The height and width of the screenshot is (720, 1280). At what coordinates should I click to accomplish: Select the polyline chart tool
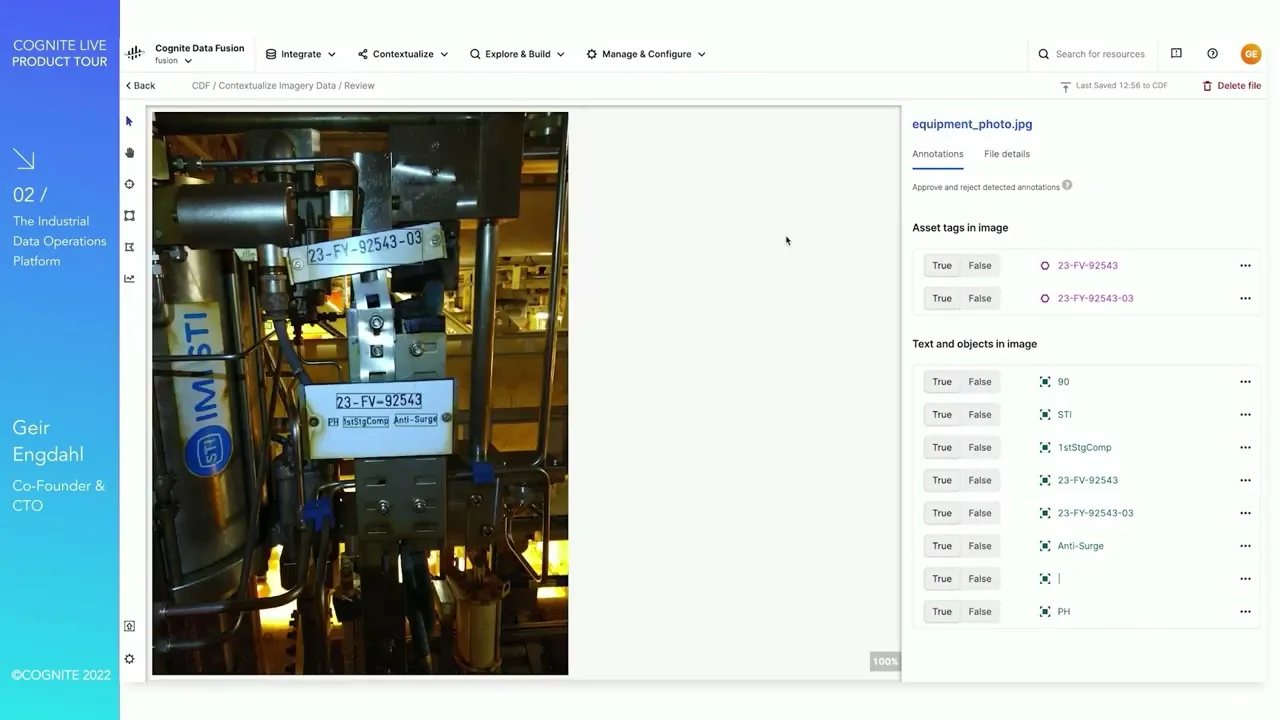(x=129, y=279)
